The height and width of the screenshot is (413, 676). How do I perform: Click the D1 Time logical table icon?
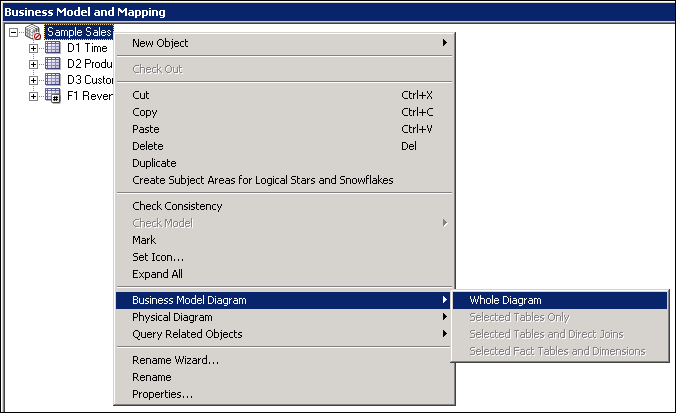[54, 48]
